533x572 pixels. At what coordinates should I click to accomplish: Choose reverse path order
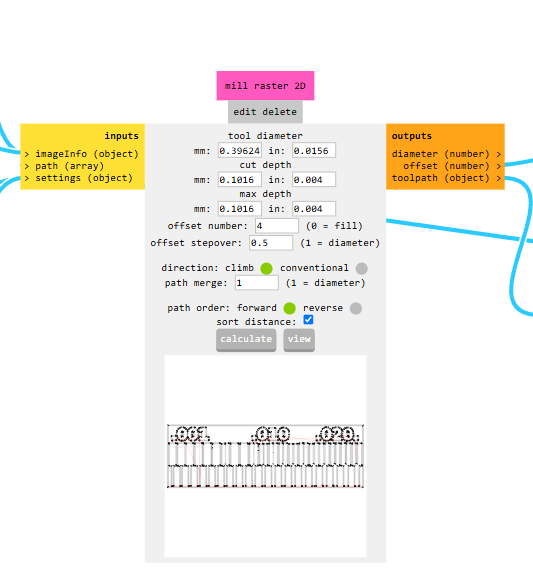point(356,308)
